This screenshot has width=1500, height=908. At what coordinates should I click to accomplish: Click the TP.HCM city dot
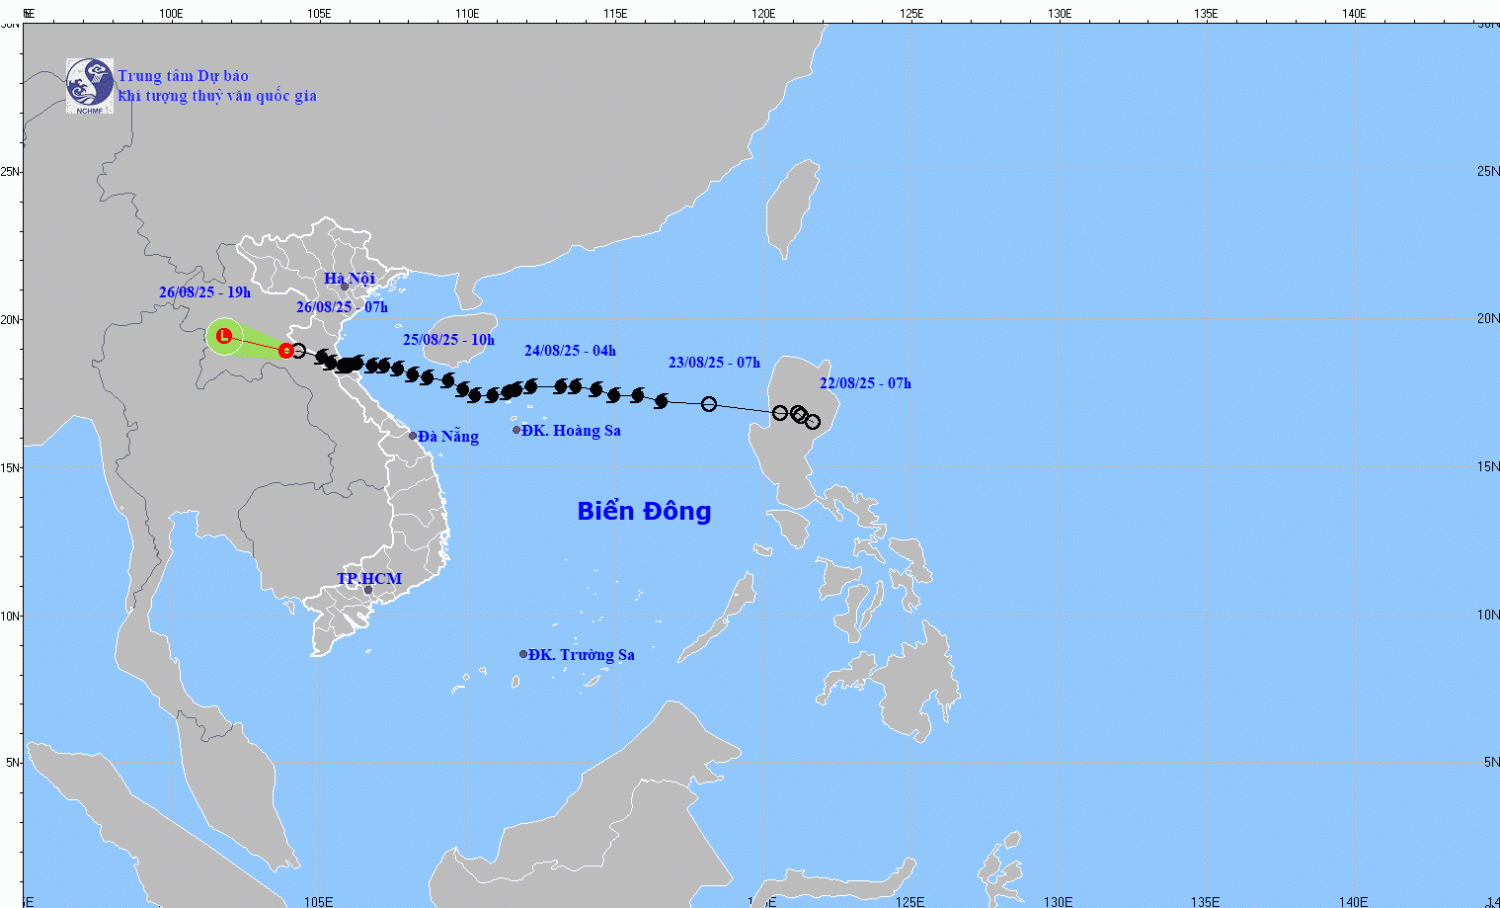point(368,590)
